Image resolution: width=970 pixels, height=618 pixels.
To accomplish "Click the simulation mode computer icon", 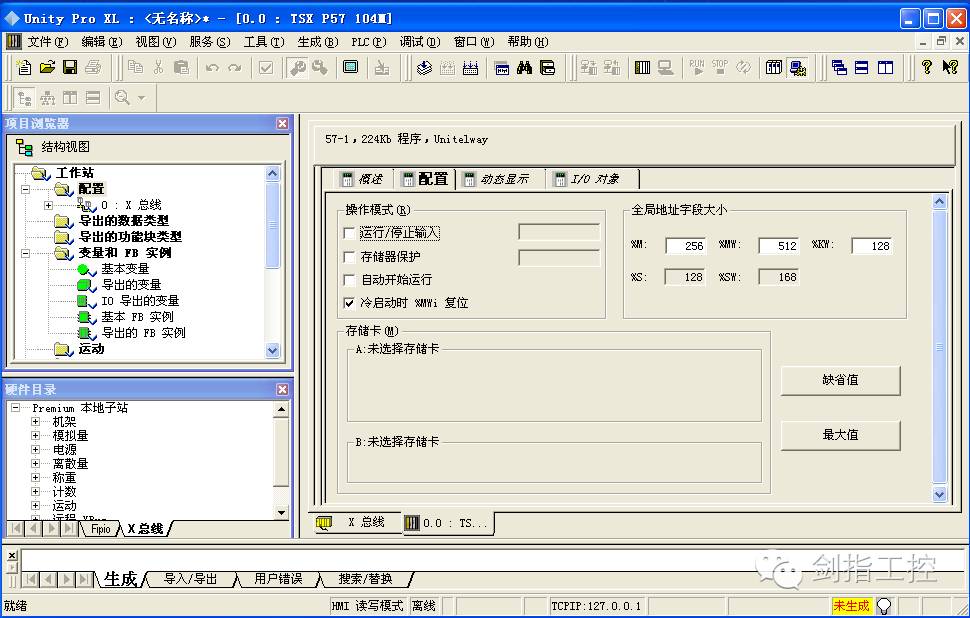I will tap(798, 67).
